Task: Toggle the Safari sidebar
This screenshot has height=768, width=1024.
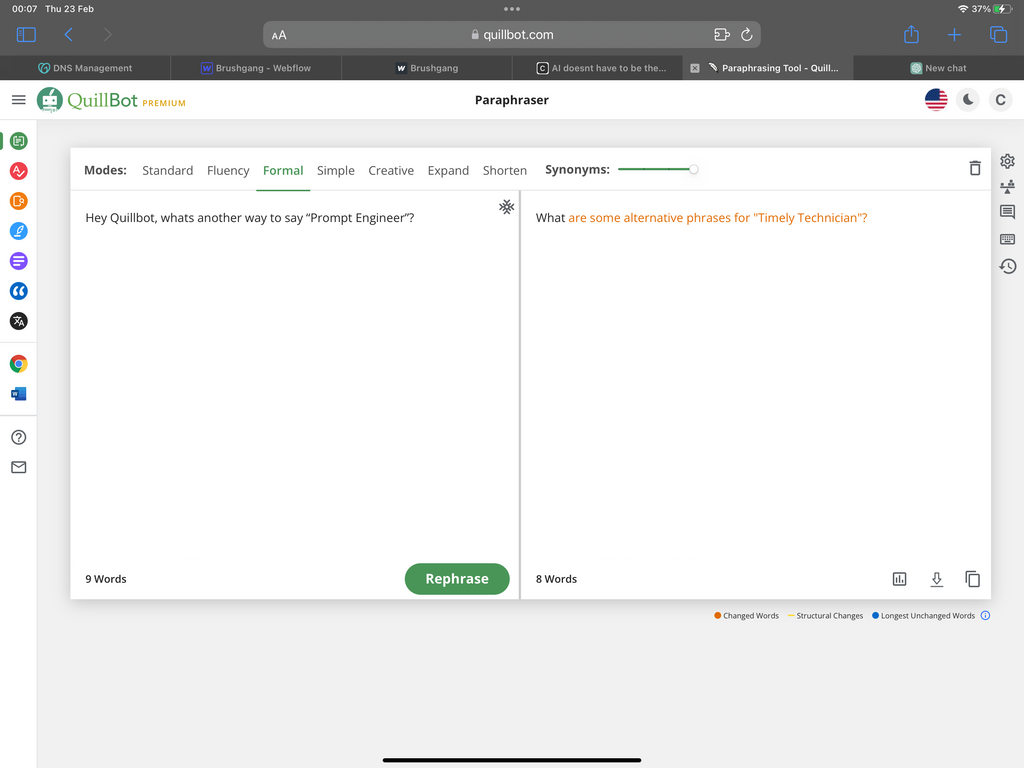Action: pos(26,35)
